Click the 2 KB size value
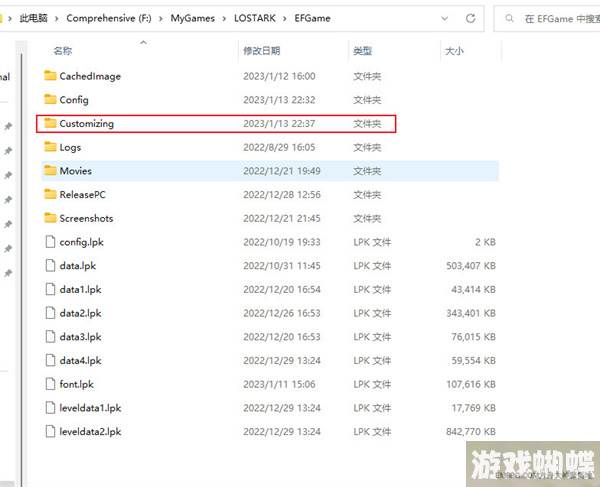The width and height of the screenshot is (600, 487). pyautogui.click(x=485, y=242)
